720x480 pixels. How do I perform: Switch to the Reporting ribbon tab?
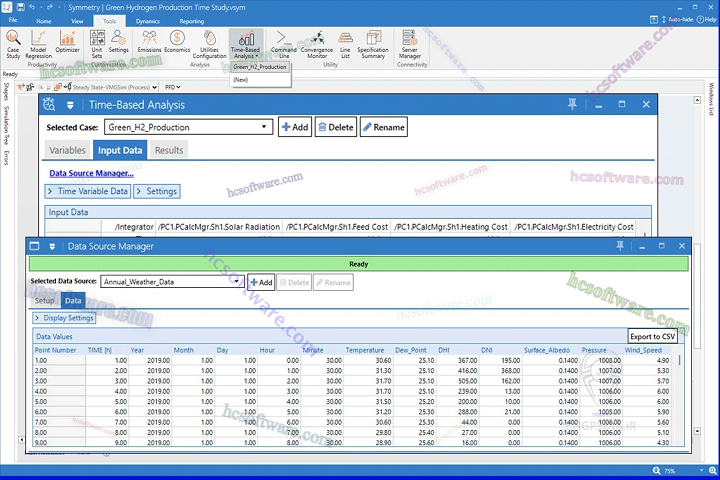(x=192, y=21)
